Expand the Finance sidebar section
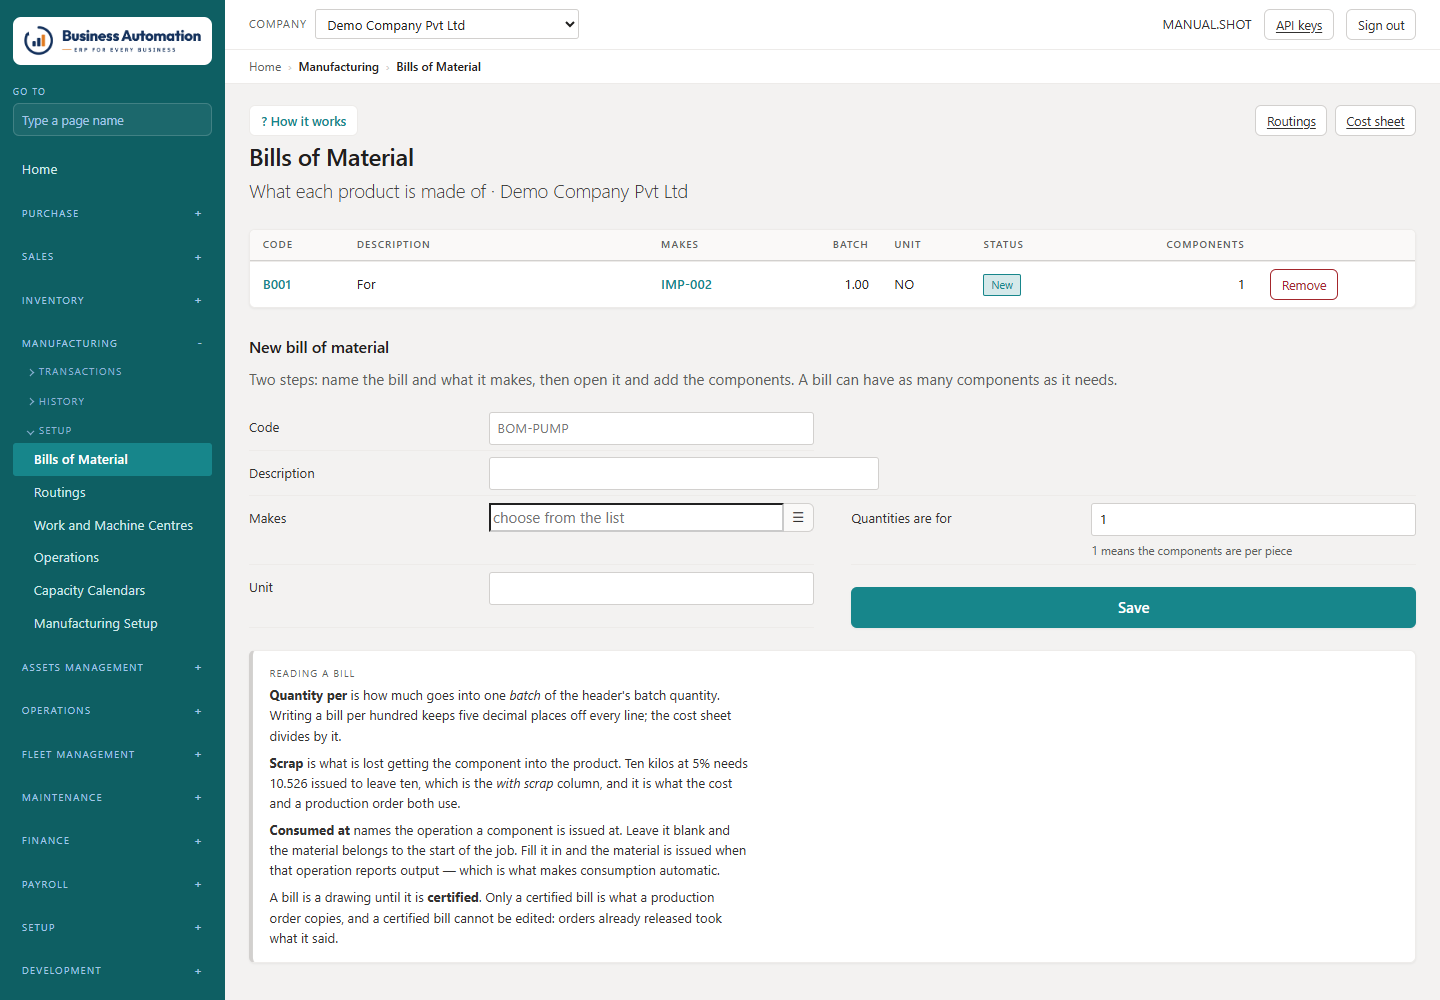Viewport: 1440px width, 1000px height. click(x=112, y=841)
